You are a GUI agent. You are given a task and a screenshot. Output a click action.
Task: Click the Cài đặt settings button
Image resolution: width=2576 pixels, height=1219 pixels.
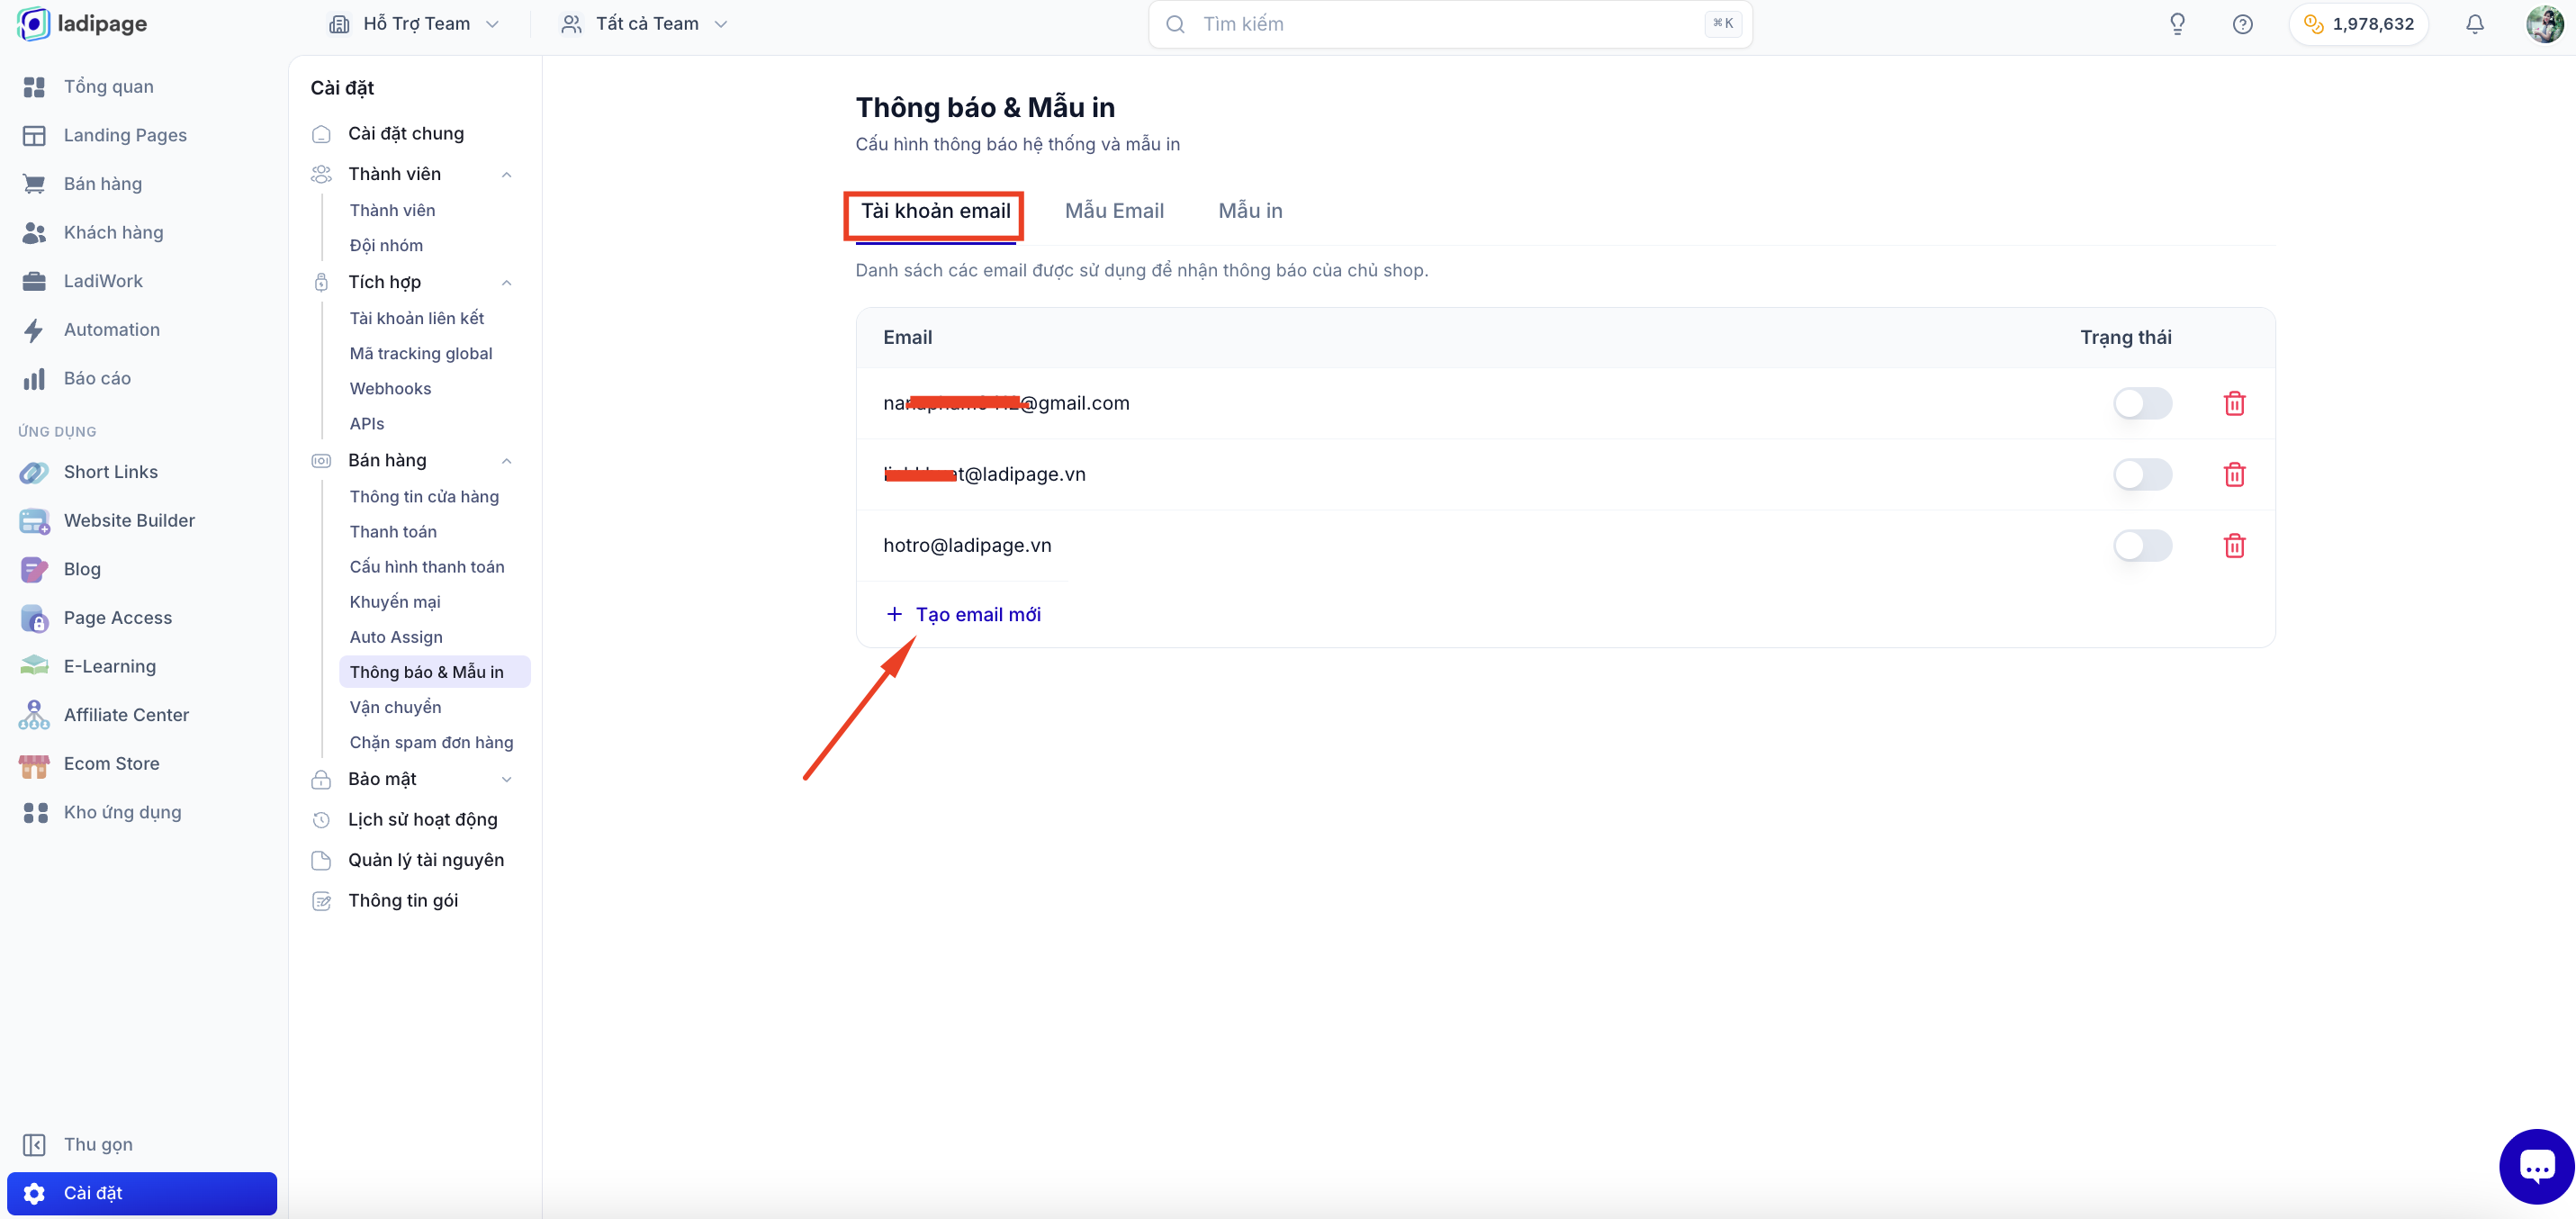(x=142, y=1193)
